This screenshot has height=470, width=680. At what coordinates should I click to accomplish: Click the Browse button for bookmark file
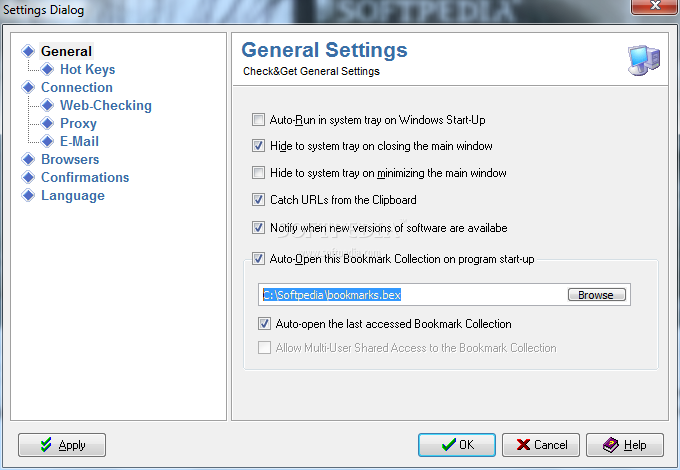pyautogui.click(x=597, y=295)
